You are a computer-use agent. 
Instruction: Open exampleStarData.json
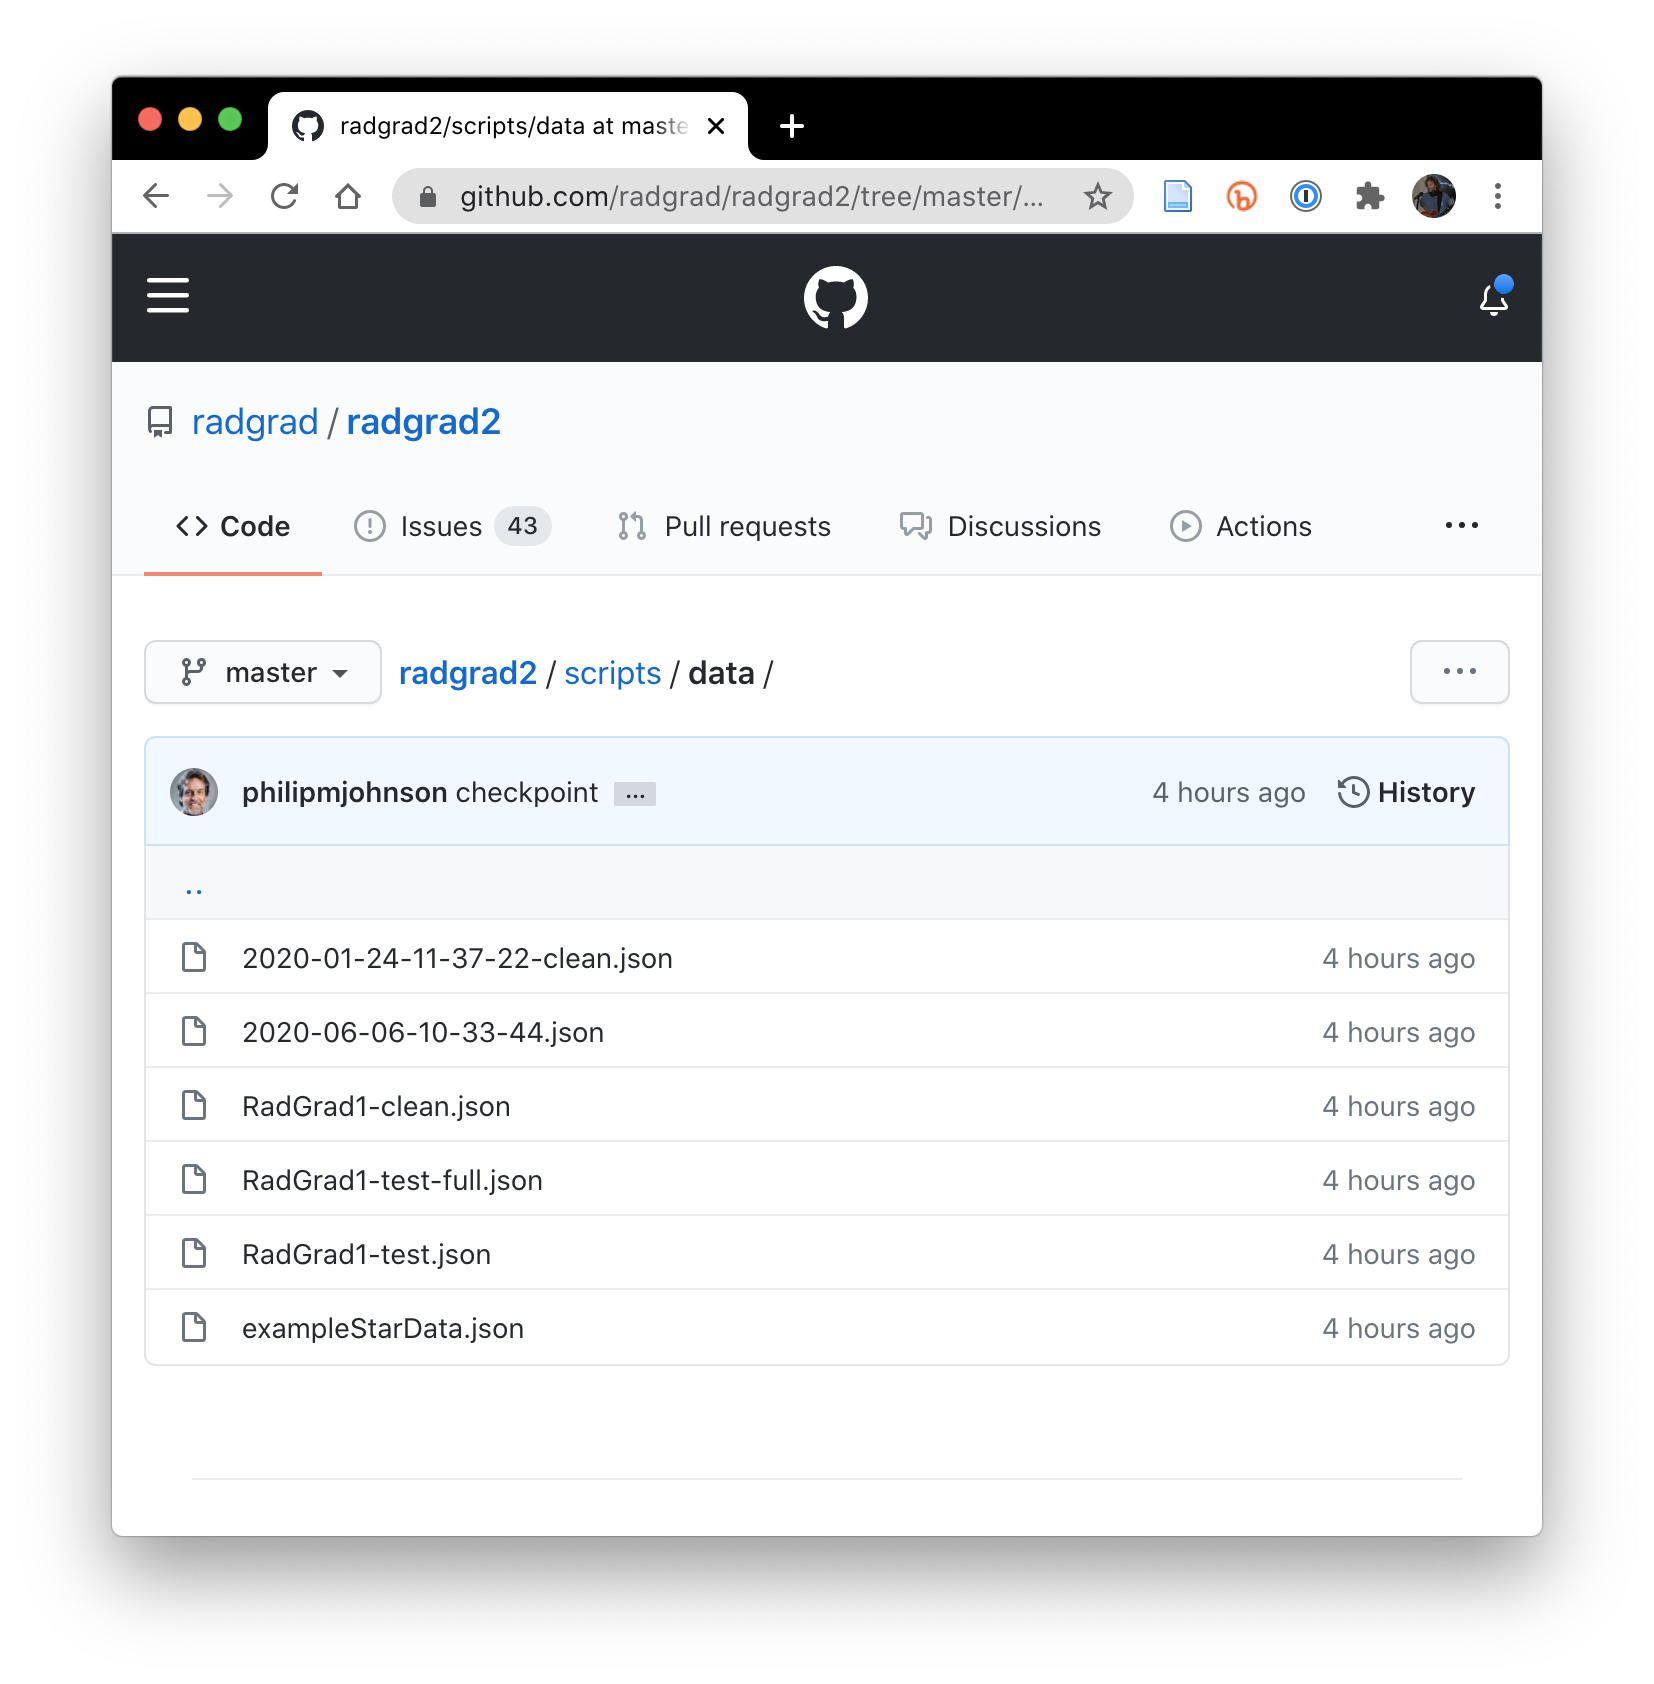[x=383, y=1328]
